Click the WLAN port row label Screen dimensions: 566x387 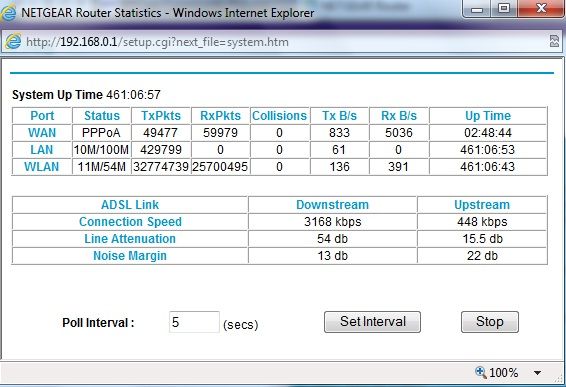(x=42, y=167)
